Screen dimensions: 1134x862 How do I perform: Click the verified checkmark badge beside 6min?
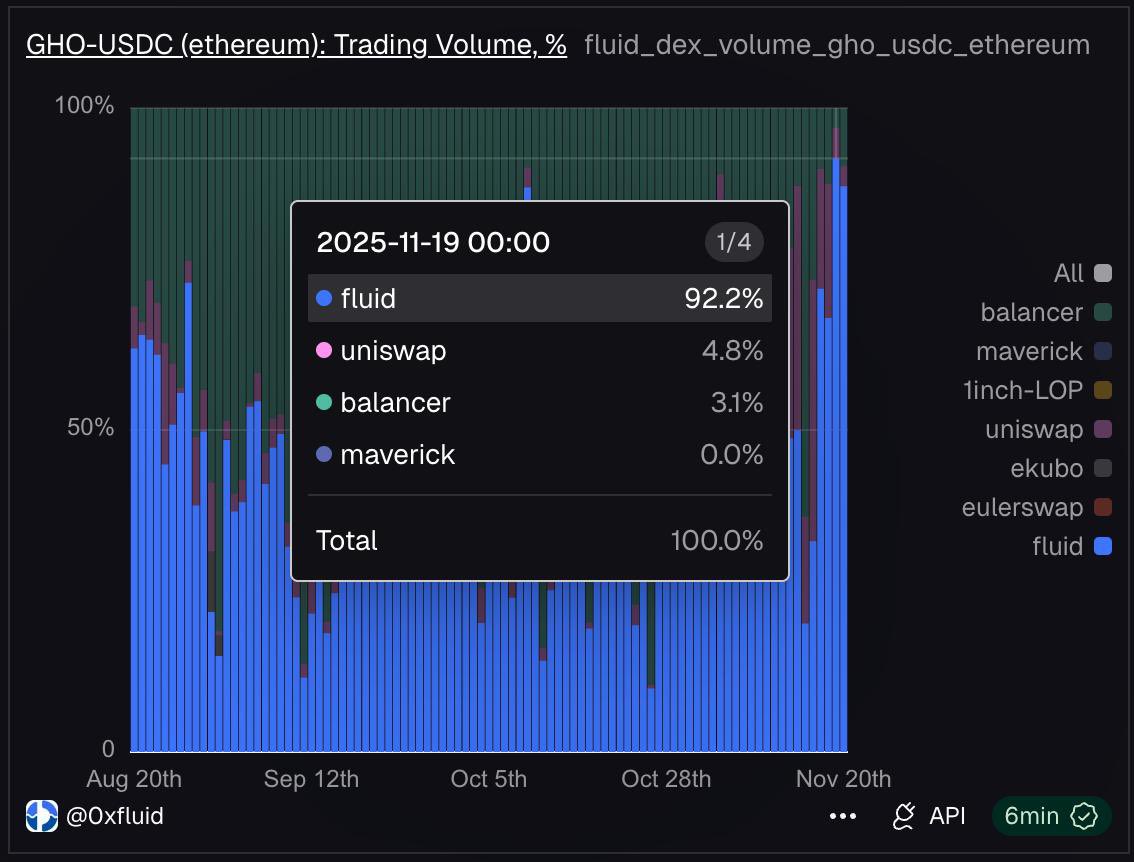tap(1084, 816)
